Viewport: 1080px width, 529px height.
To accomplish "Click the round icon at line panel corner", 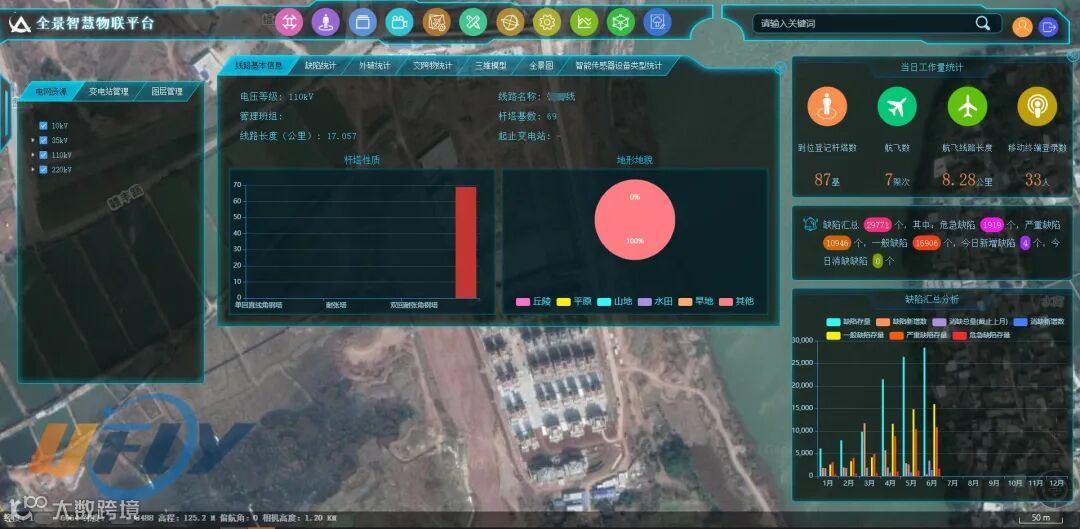I will point(780,68).
